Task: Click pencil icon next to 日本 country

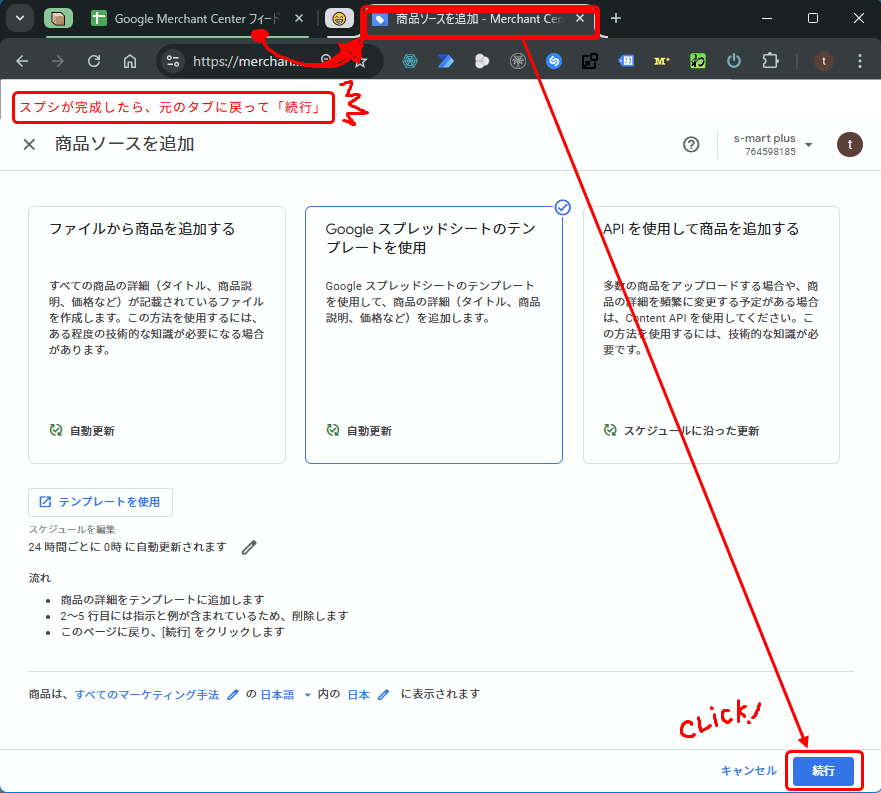Action: 383,694
